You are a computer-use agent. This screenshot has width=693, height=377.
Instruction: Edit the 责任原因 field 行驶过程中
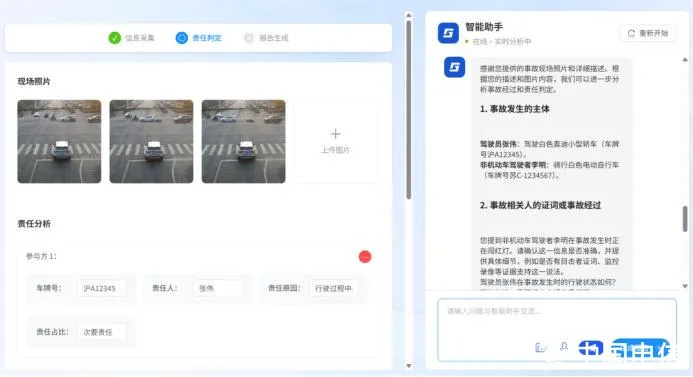(334, 288)
